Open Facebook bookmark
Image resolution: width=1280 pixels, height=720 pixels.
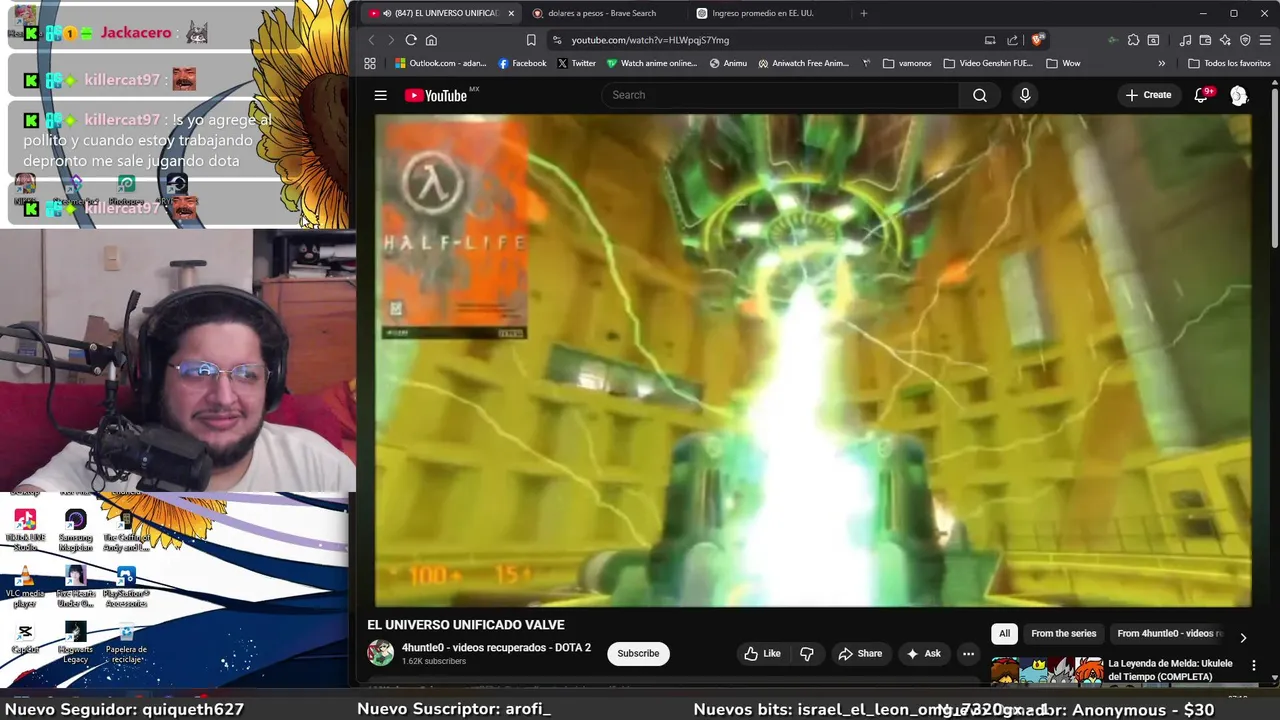[522, 63]
